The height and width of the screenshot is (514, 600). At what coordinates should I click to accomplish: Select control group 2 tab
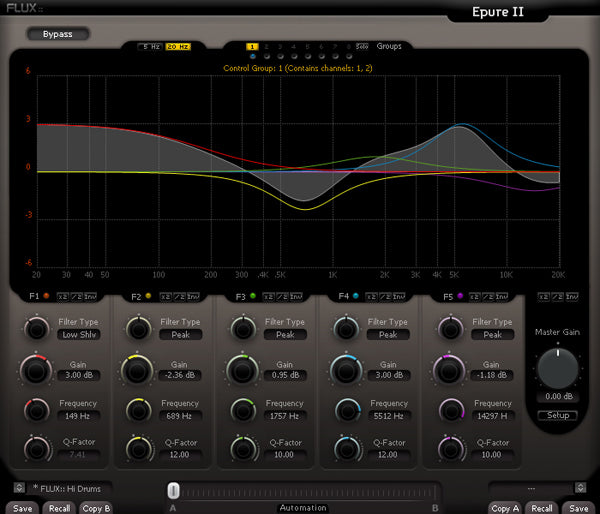(x=267, y=47)
